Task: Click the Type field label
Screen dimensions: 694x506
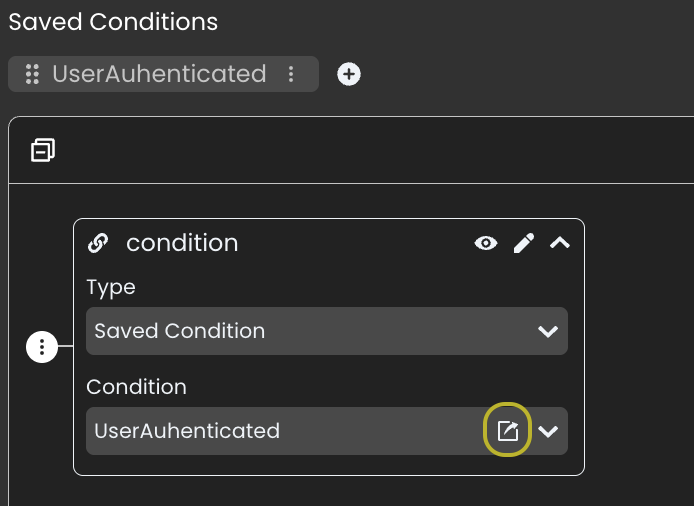Action: point(111,287)
